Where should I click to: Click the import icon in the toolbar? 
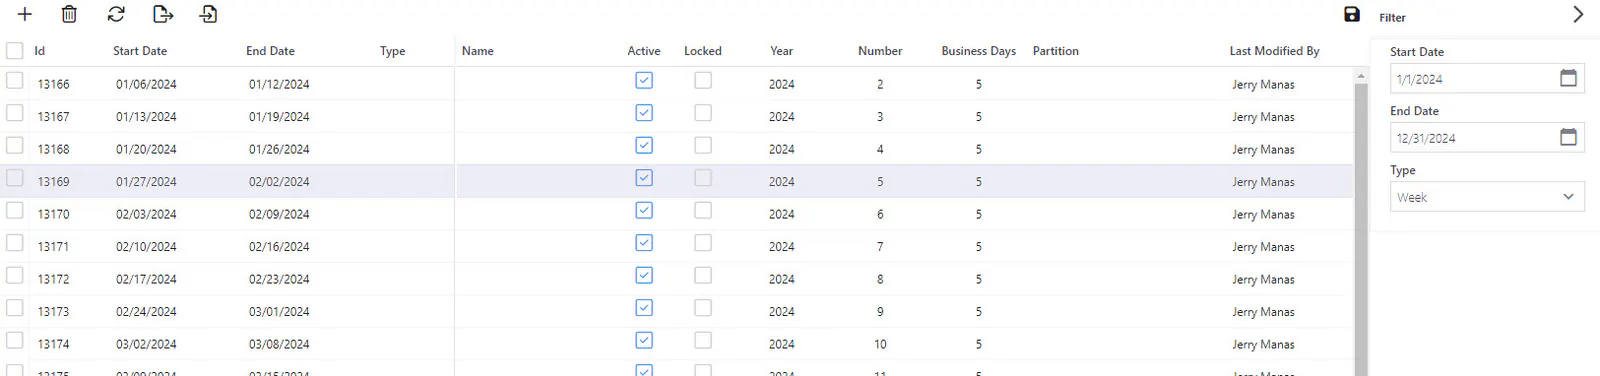tap(208, 14)
